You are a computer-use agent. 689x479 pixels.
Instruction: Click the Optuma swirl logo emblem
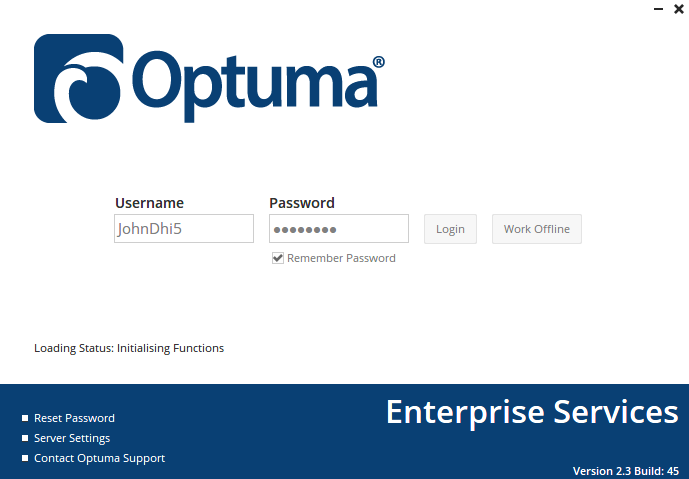(x=79, y=79)
